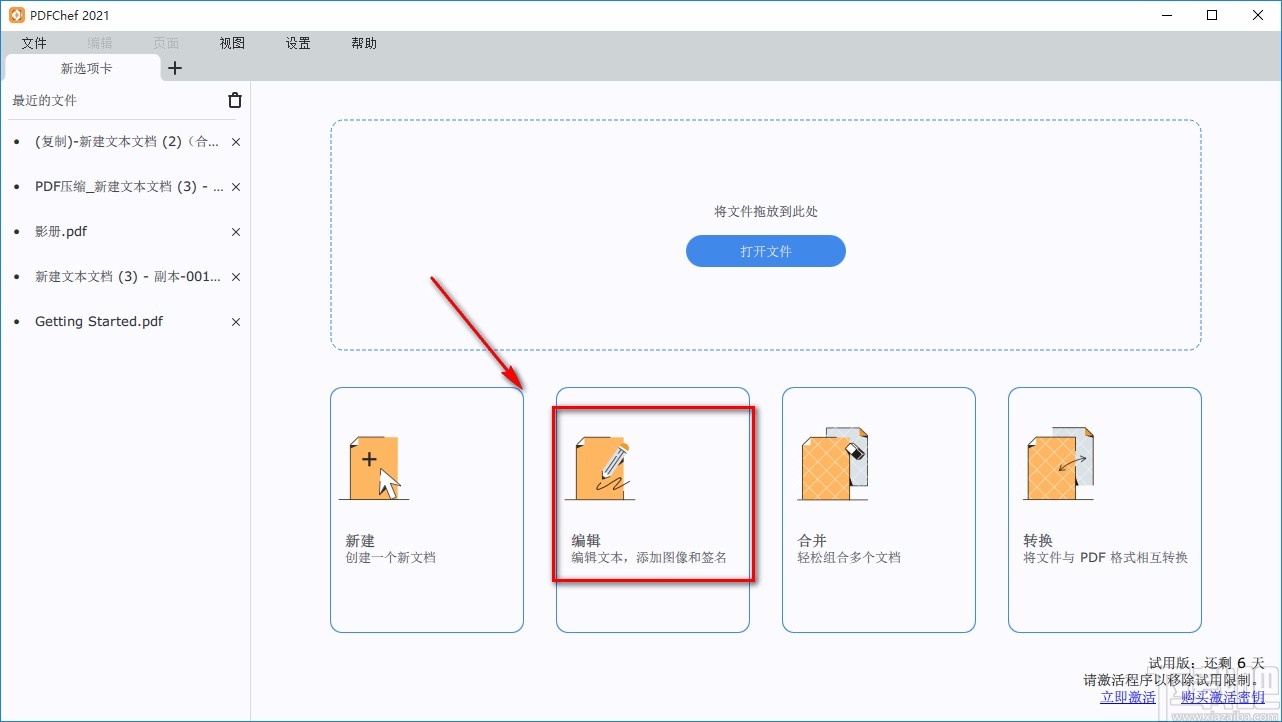This screenshot has height=722, width=1282.
Task: Open a new tab with the plus icon
Action: pyautogui.click(x=175, y=68)
